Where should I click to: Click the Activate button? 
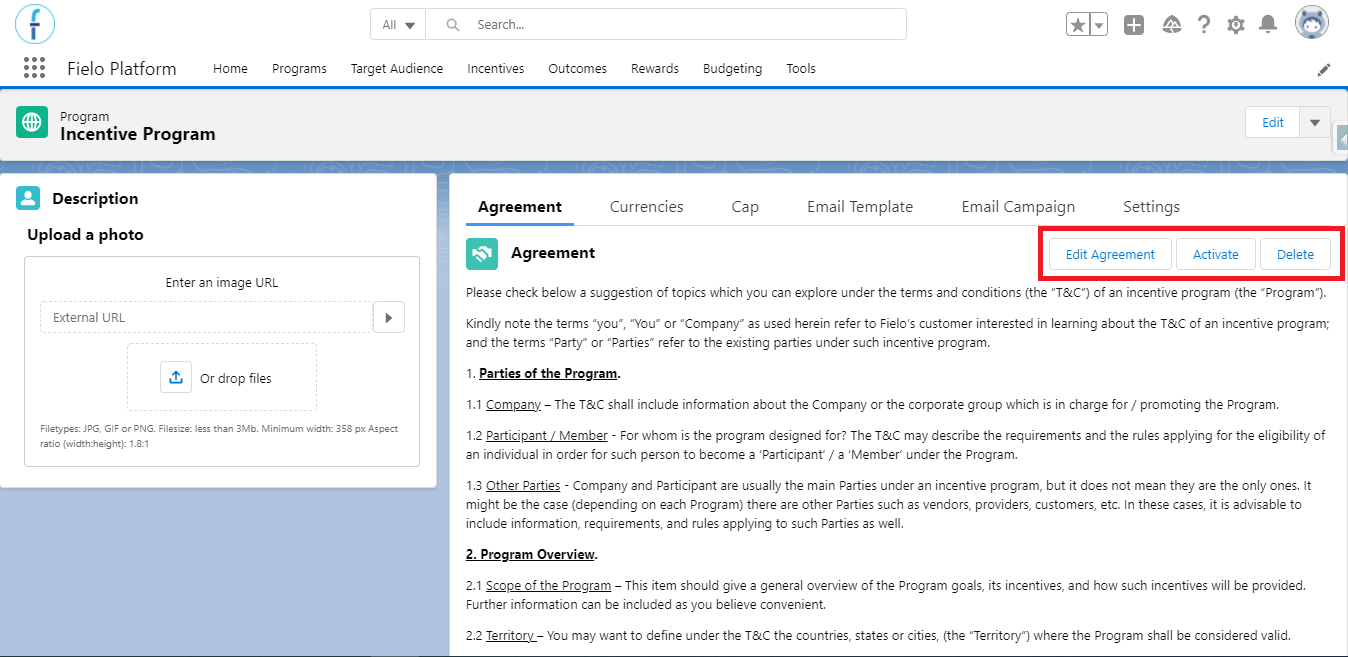pos(1216,254)
